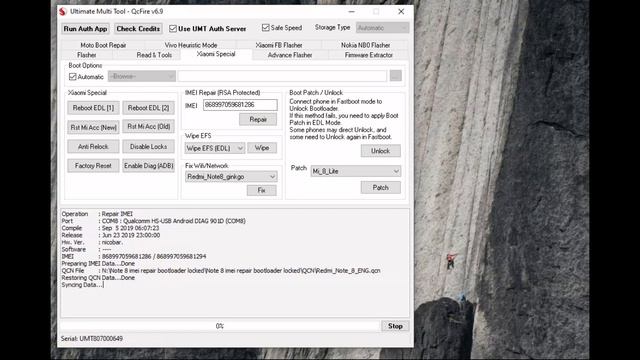
Task: Click Serial UMT807000649 status text
Action: pos(92,339)
